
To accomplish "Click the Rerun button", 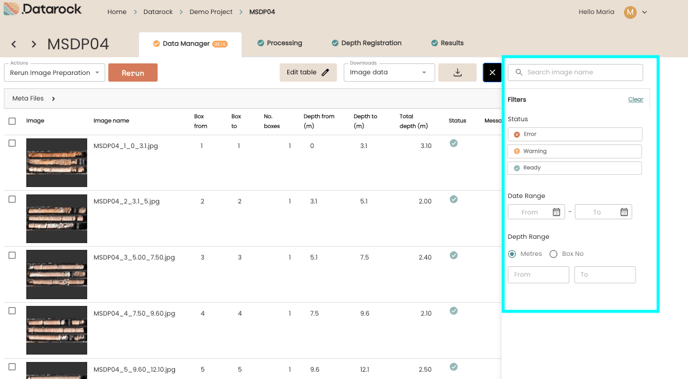I will [133, 73].
